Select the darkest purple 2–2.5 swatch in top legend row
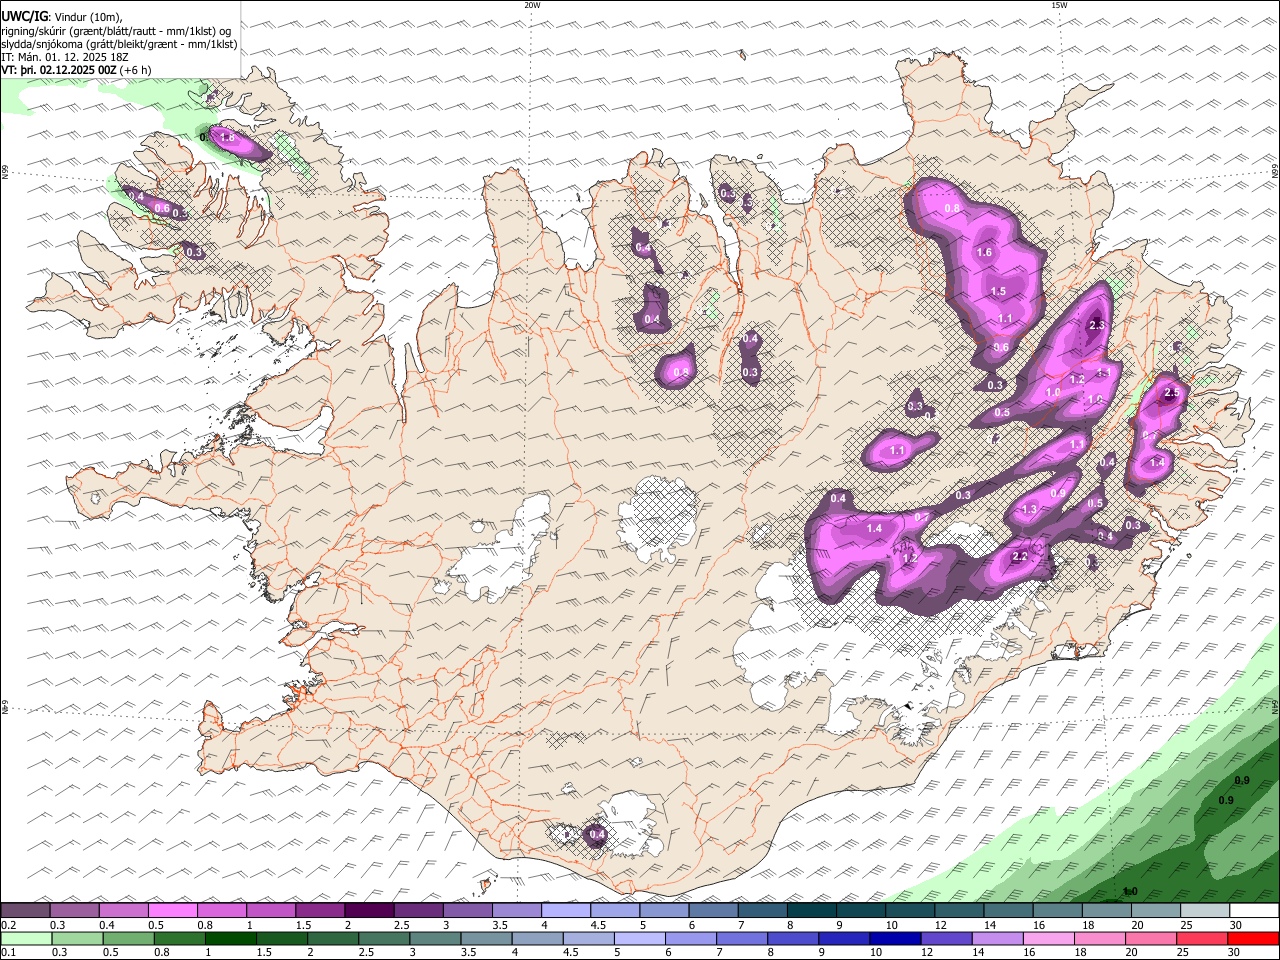The image size is (1280, 960). (x=369, y=911)
